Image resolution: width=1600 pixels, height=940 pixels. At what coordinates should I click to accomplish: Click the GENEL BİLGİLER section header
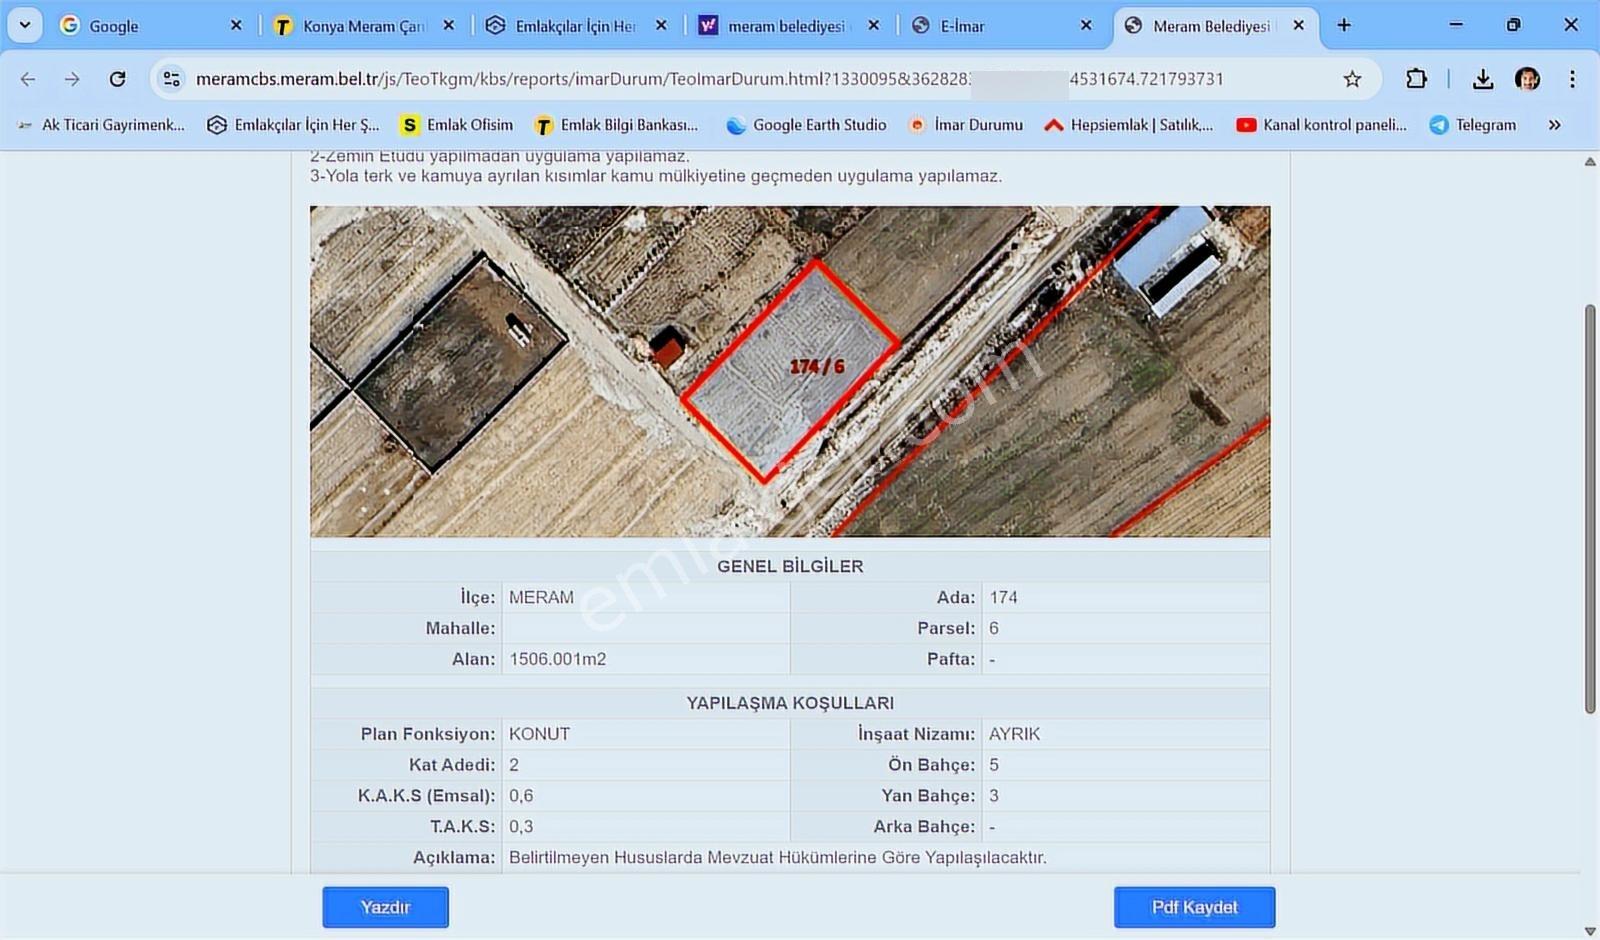click(x=790, y=566)
